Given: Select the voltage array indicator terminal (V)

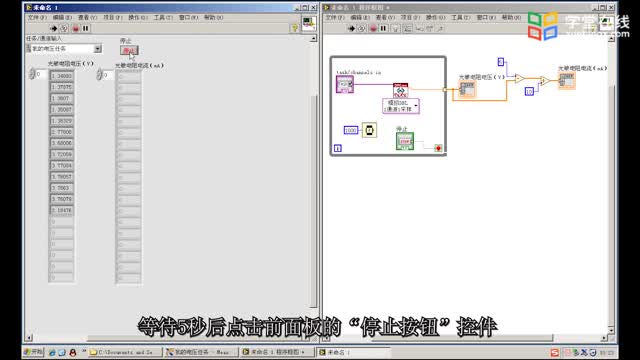Looking at the screenshot, I should coord(467,89).
